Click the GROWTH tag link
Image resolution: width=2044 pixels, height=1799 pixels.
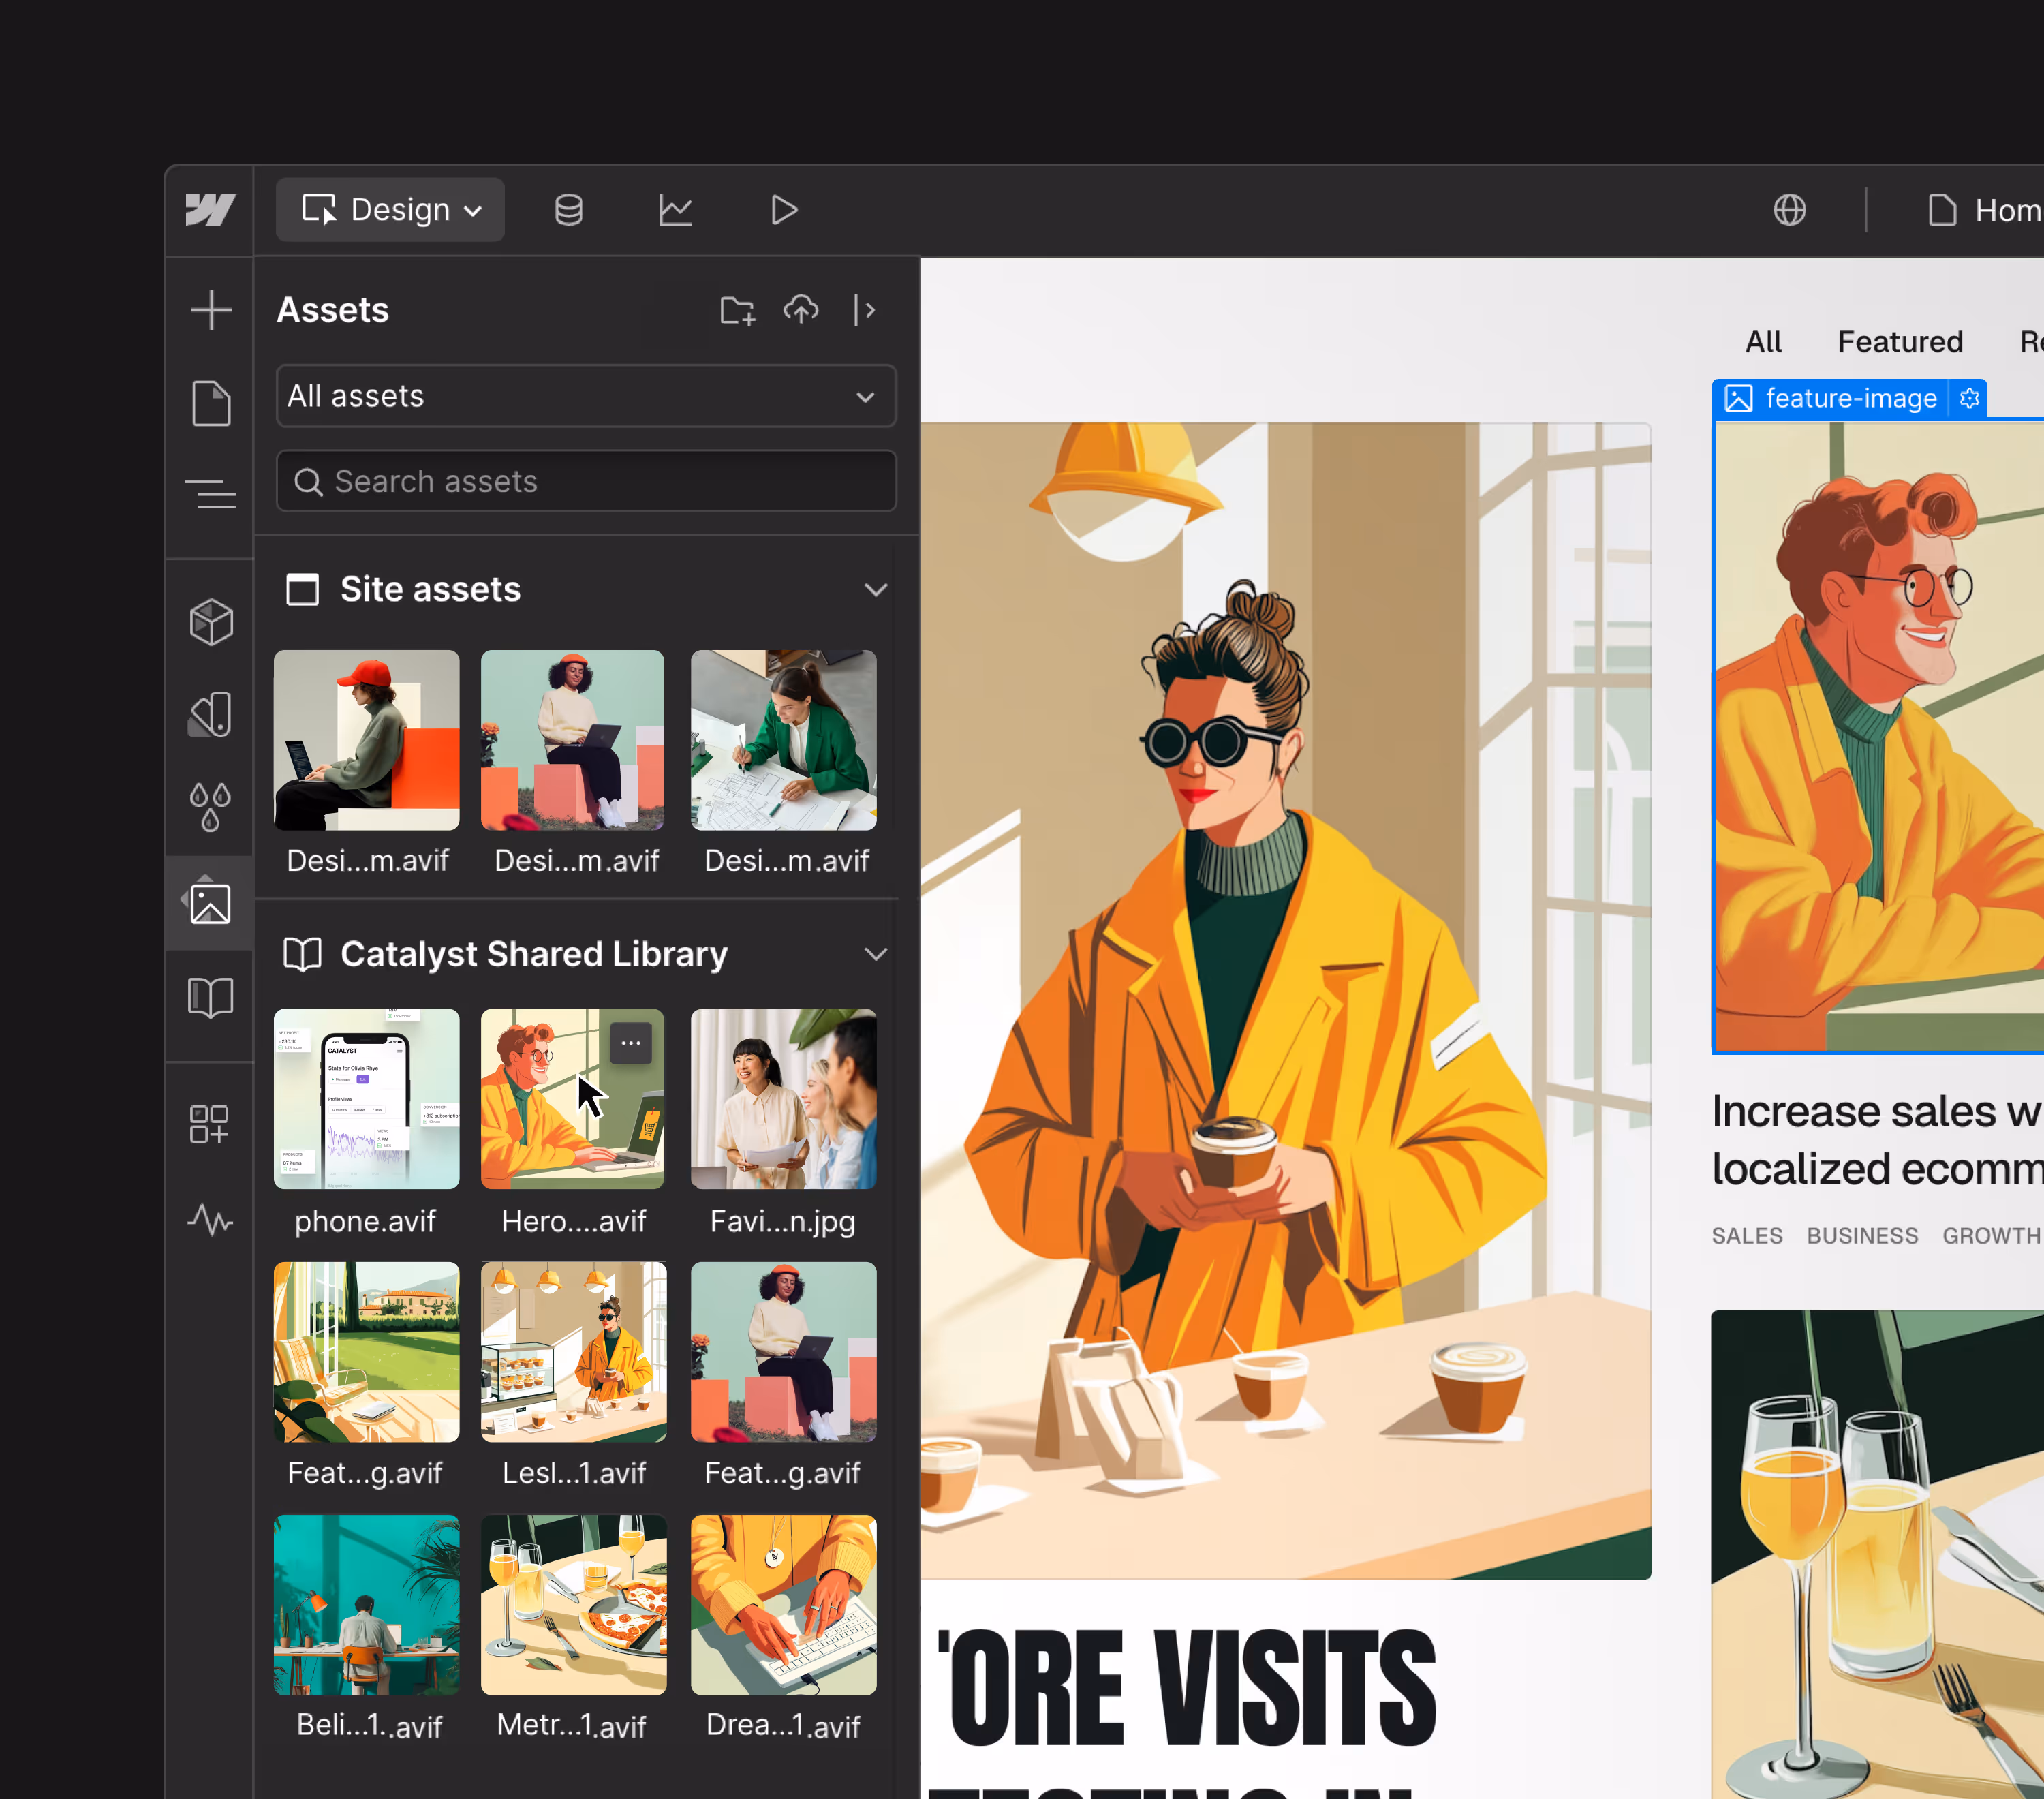pos(1991,1236)
